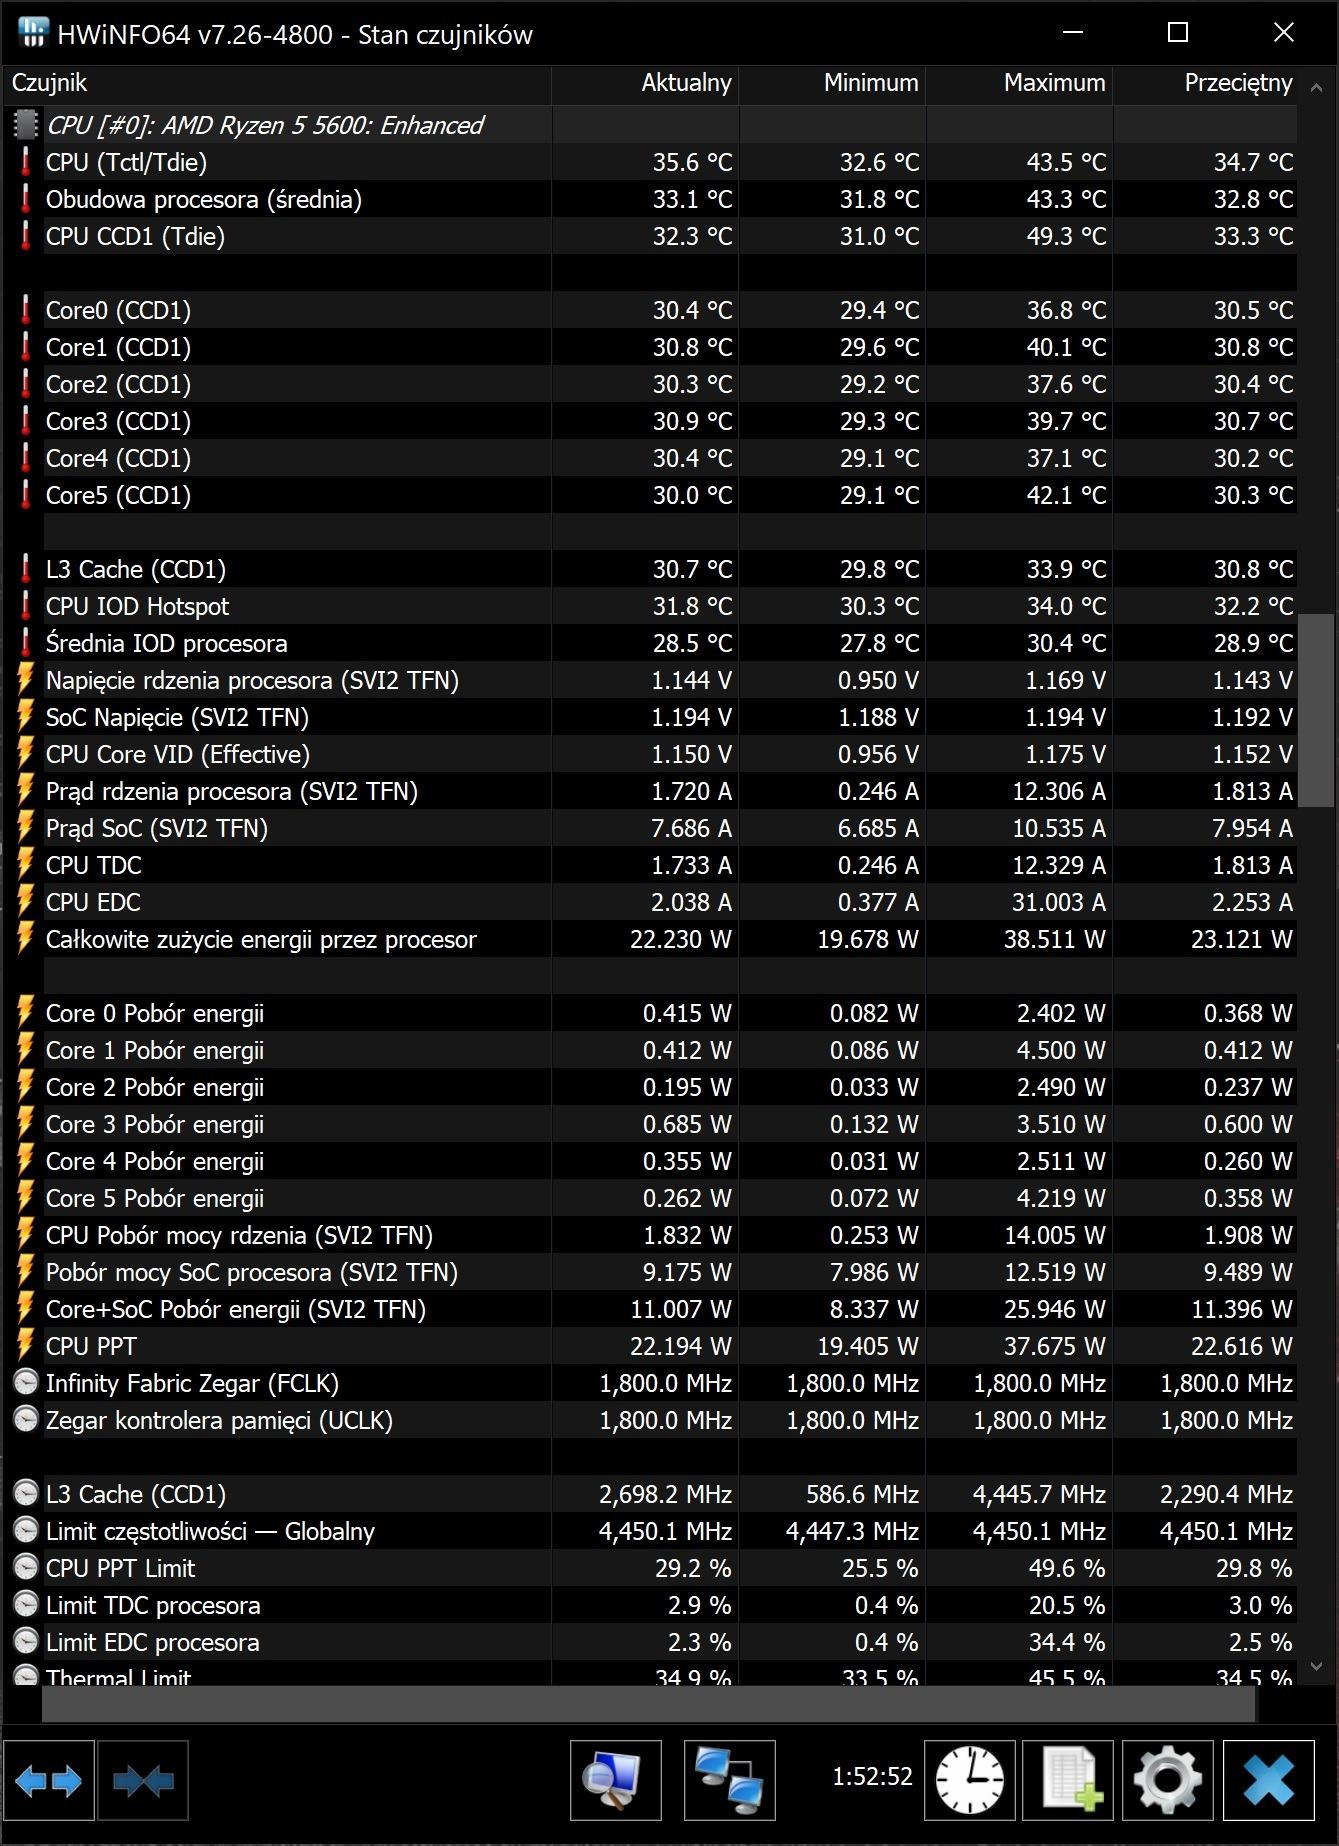The width and height of the screenshot is (1339, 1846).
Task: Open the monitor with magnifier toolbar button
Action: pos(616,1781)
